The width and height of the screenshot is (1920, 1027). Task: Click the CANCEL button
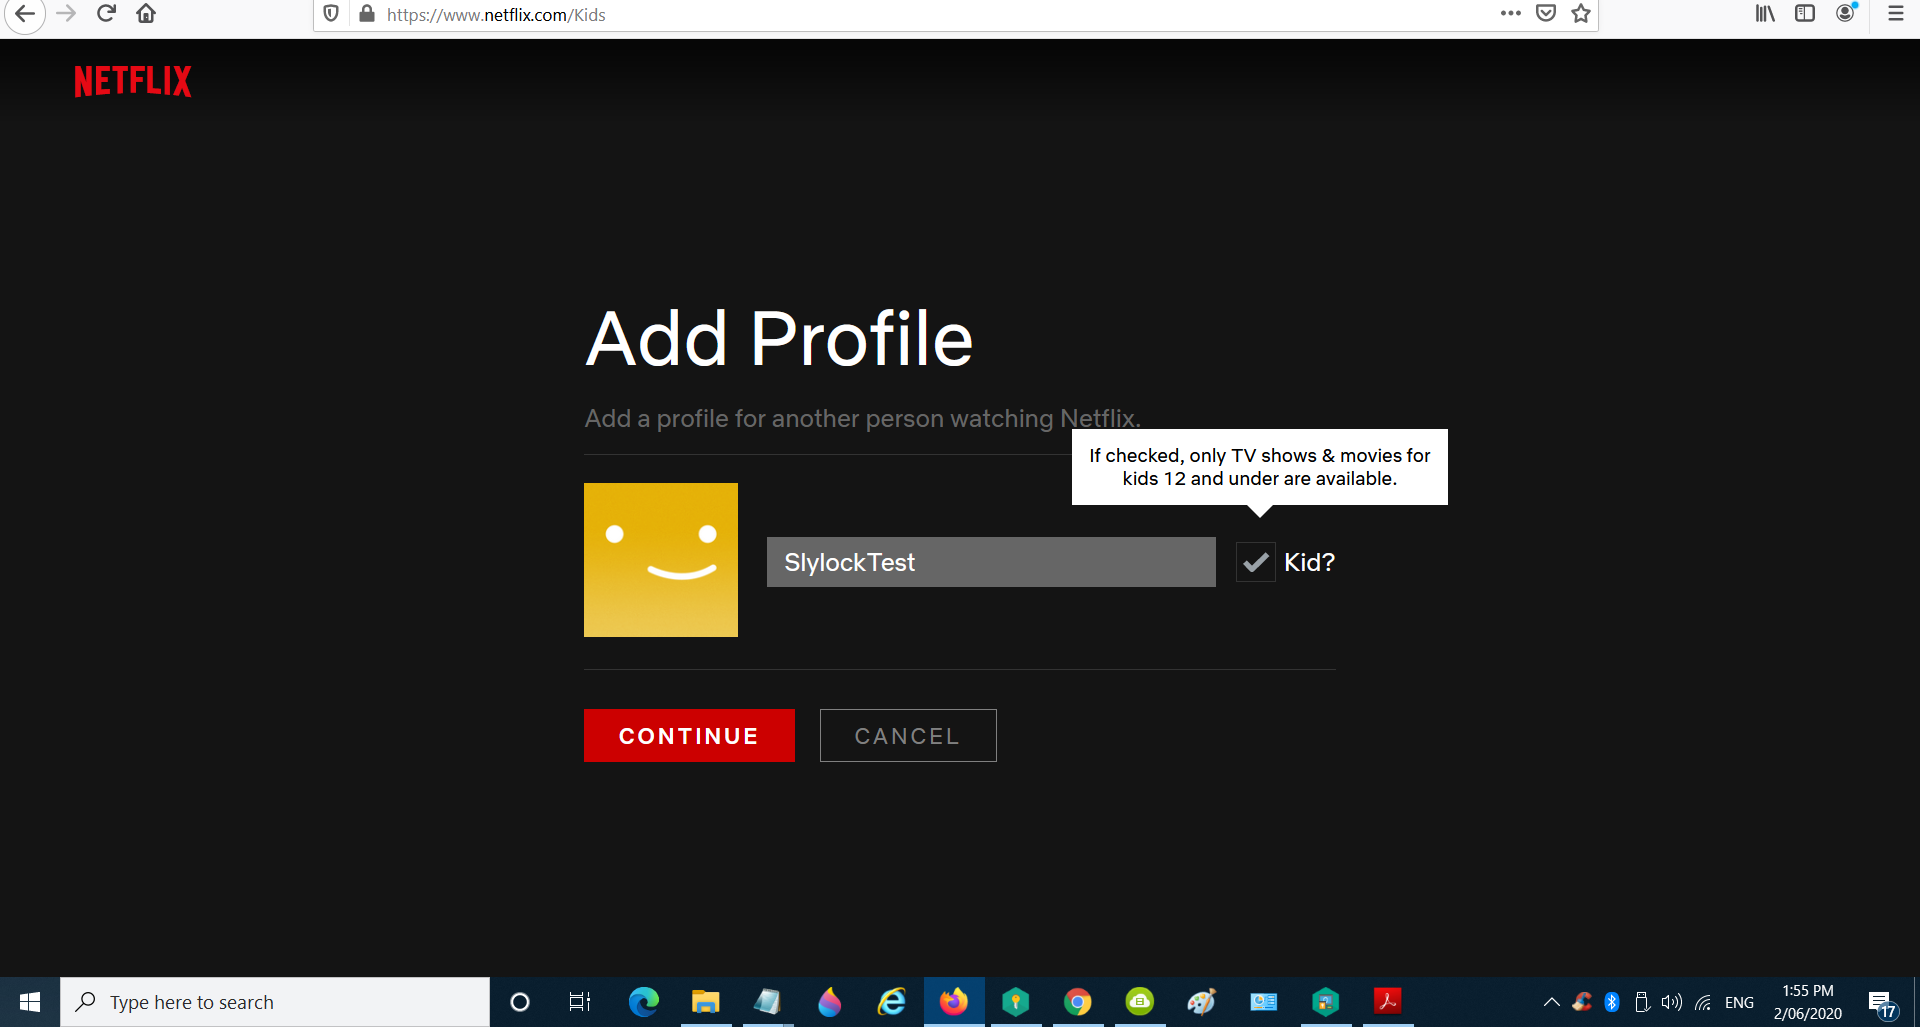pyautogui.click(x=907, y=736)
